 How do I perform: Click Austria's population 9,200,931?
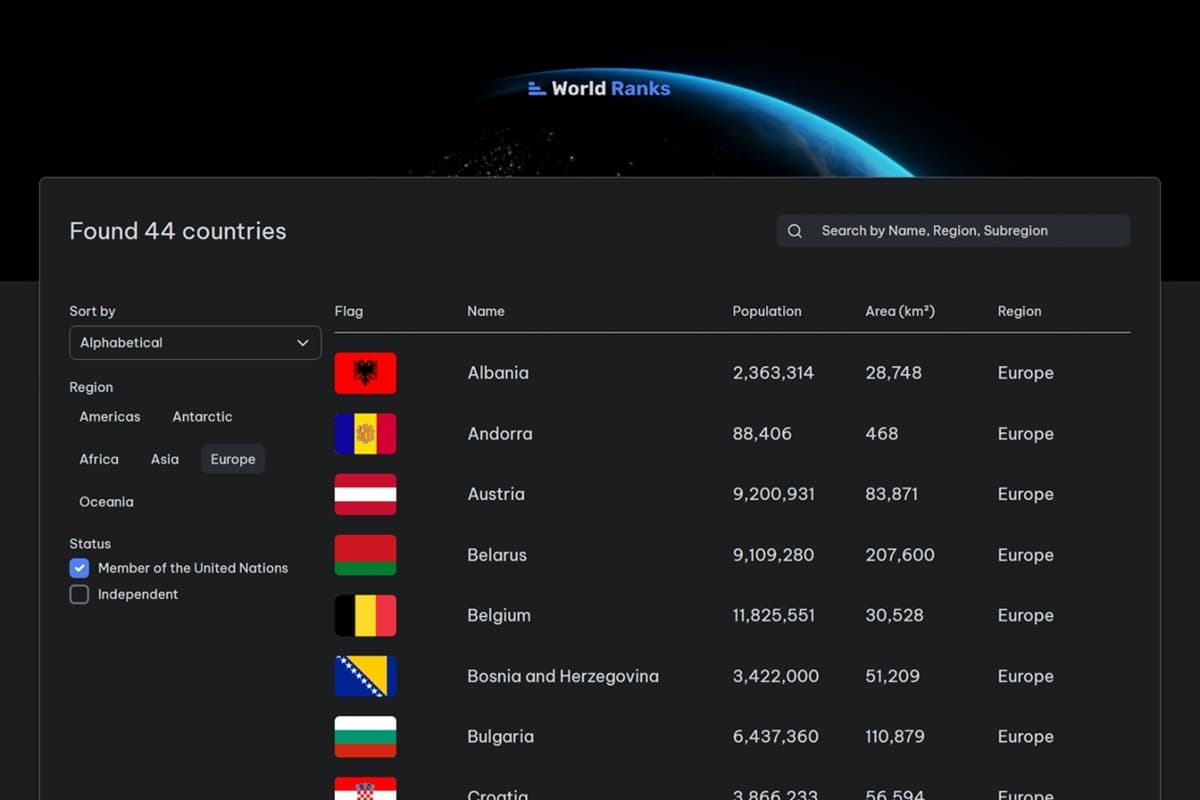pos(774,494)
